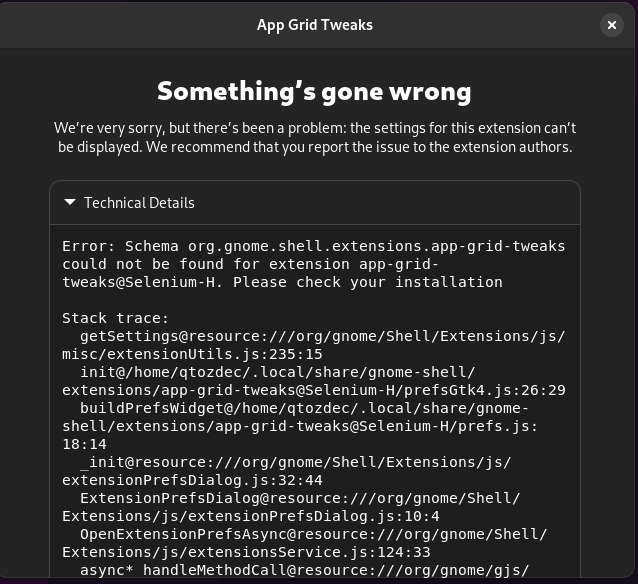The height and width of the screenshot is (584, 638).
Task: Click the OpenExtensionPrefsAsync@resource stack trace line
Action: click(313, 534)
